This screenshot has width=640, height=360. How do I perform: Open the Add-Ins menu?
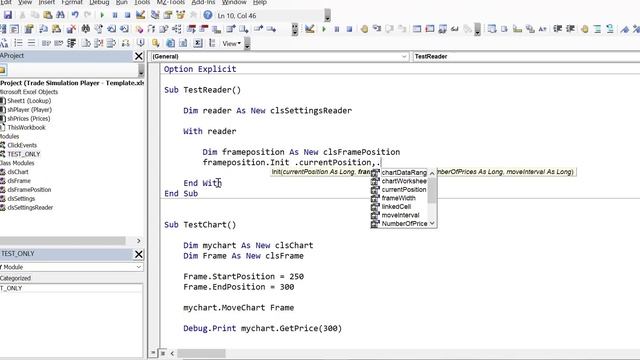[x=203, y=2]
